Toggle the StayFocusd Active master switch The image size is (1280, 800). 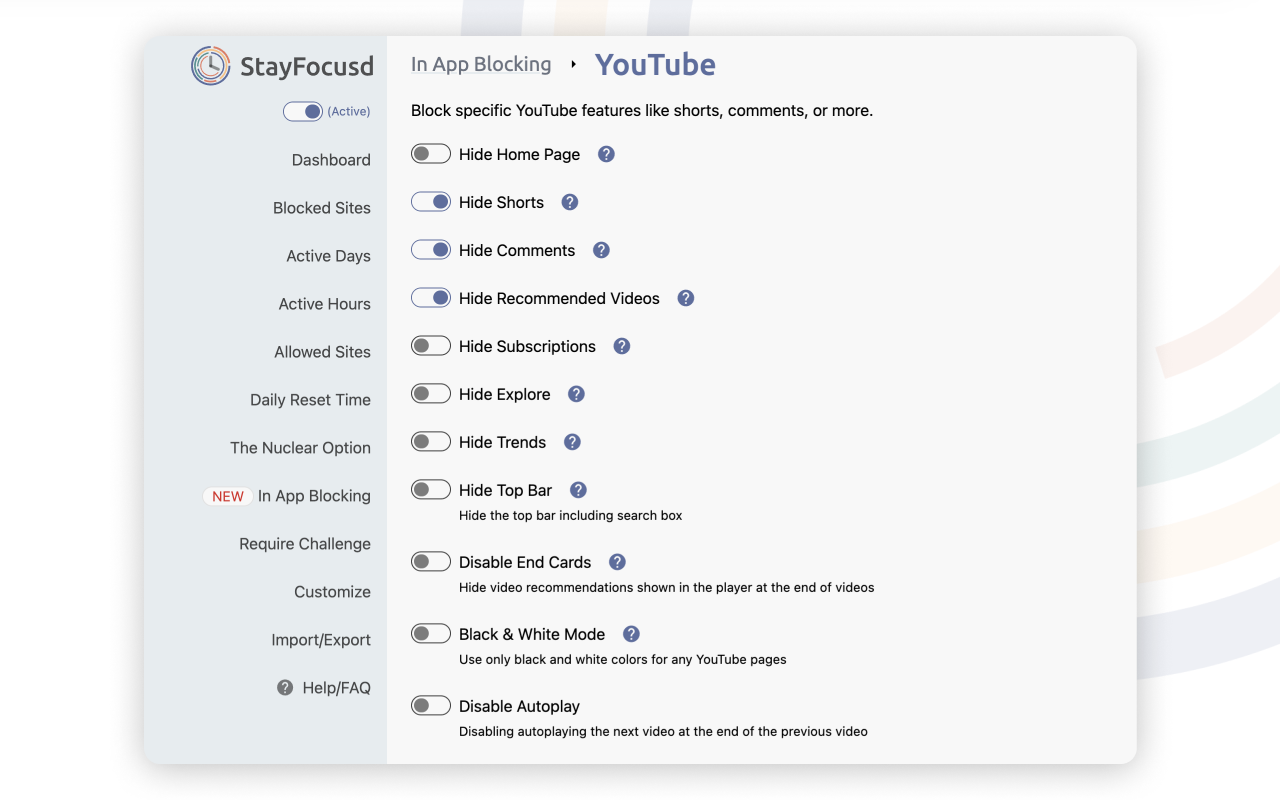(x=303, y=111)
